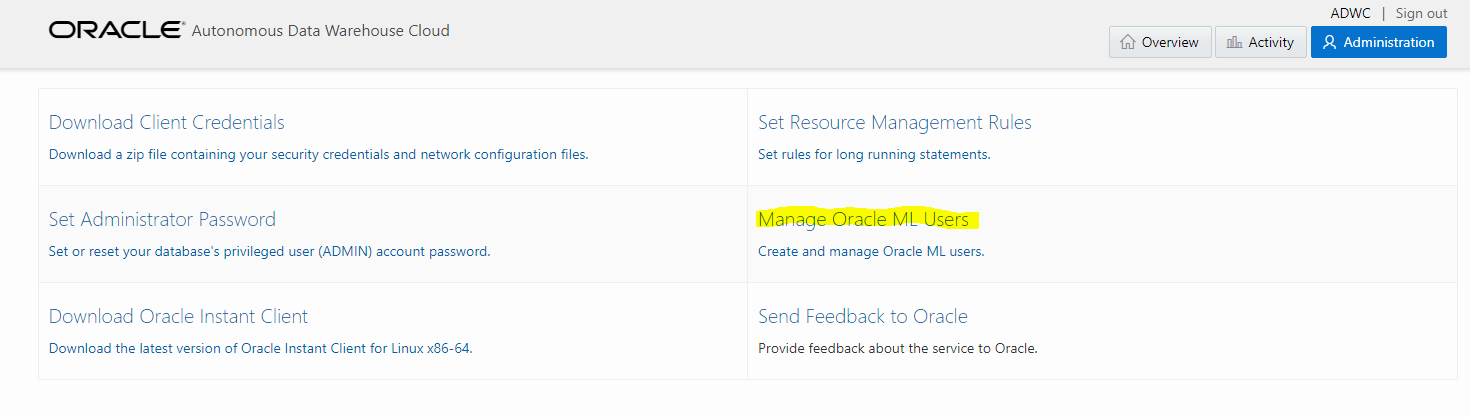Click 'Provide feedback about the service to Oracle.' text
Viewport: 1470px width, 417px height.
(x=898, y=349)
